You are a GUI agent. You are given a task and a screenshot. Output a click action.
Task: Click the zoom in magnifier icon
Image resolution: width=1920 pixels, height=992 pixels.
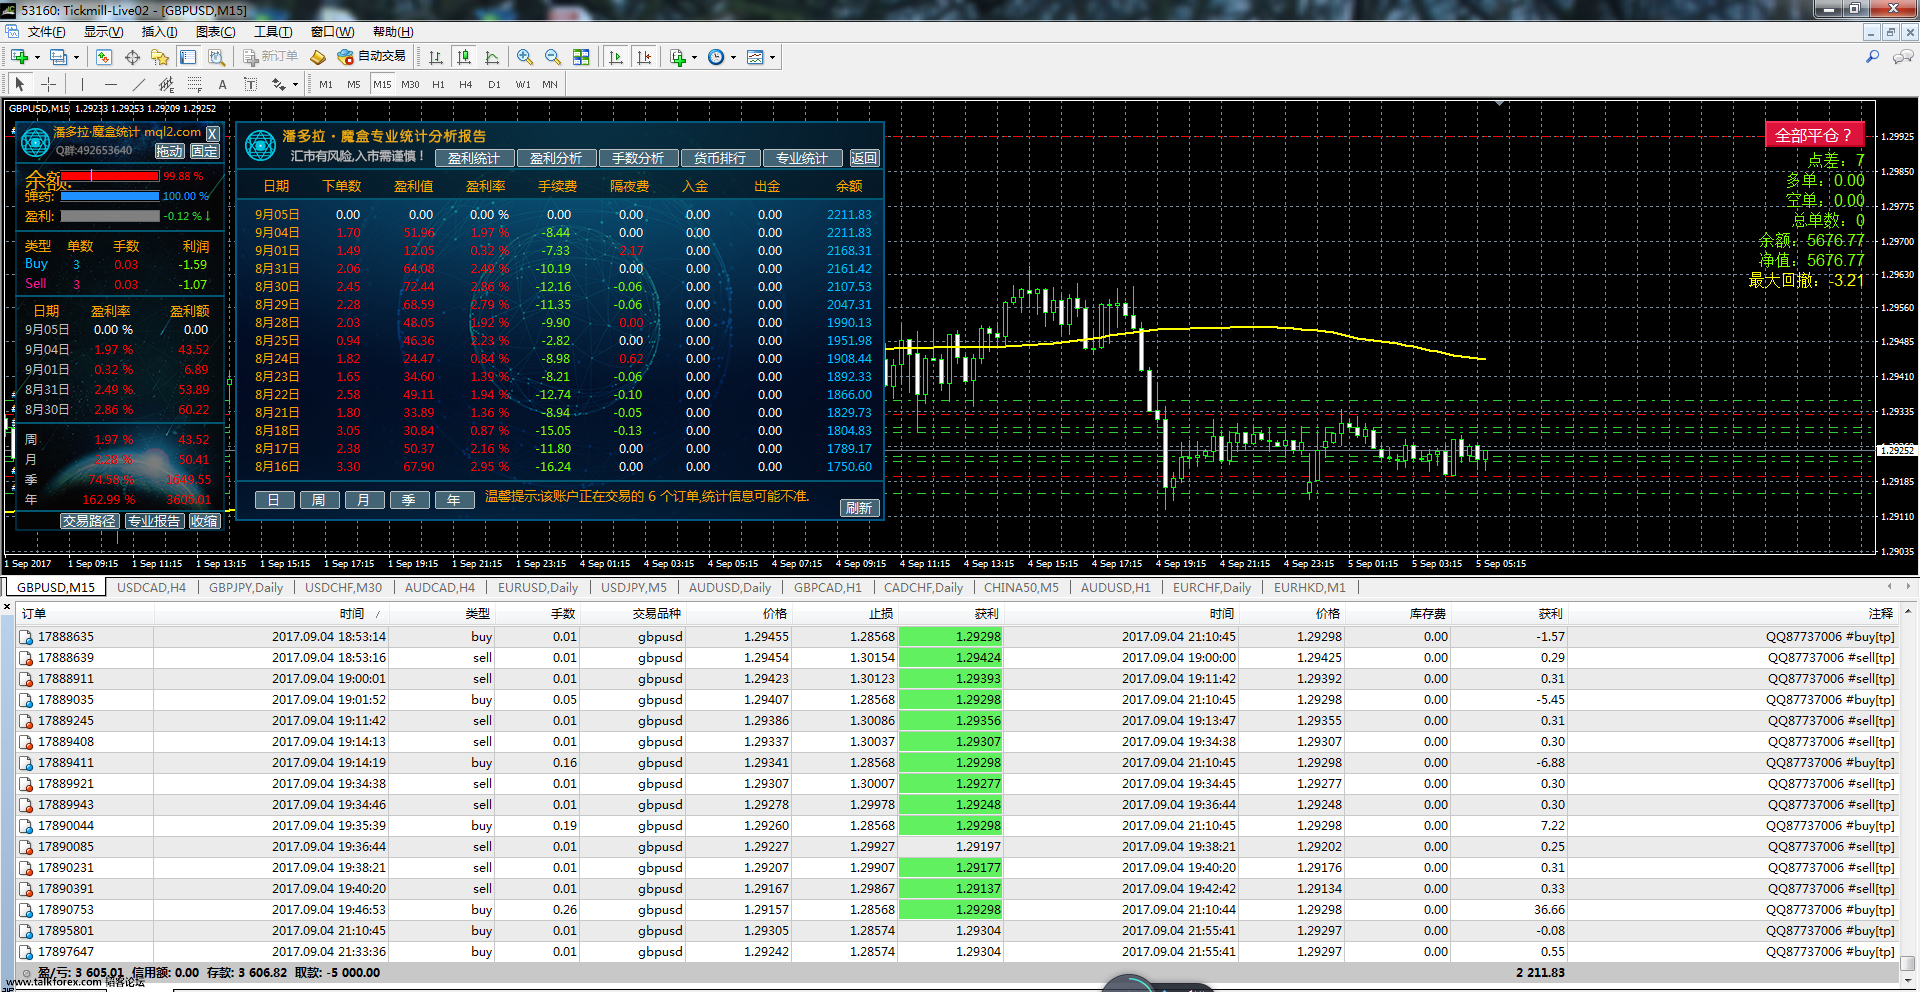(525, 57)
